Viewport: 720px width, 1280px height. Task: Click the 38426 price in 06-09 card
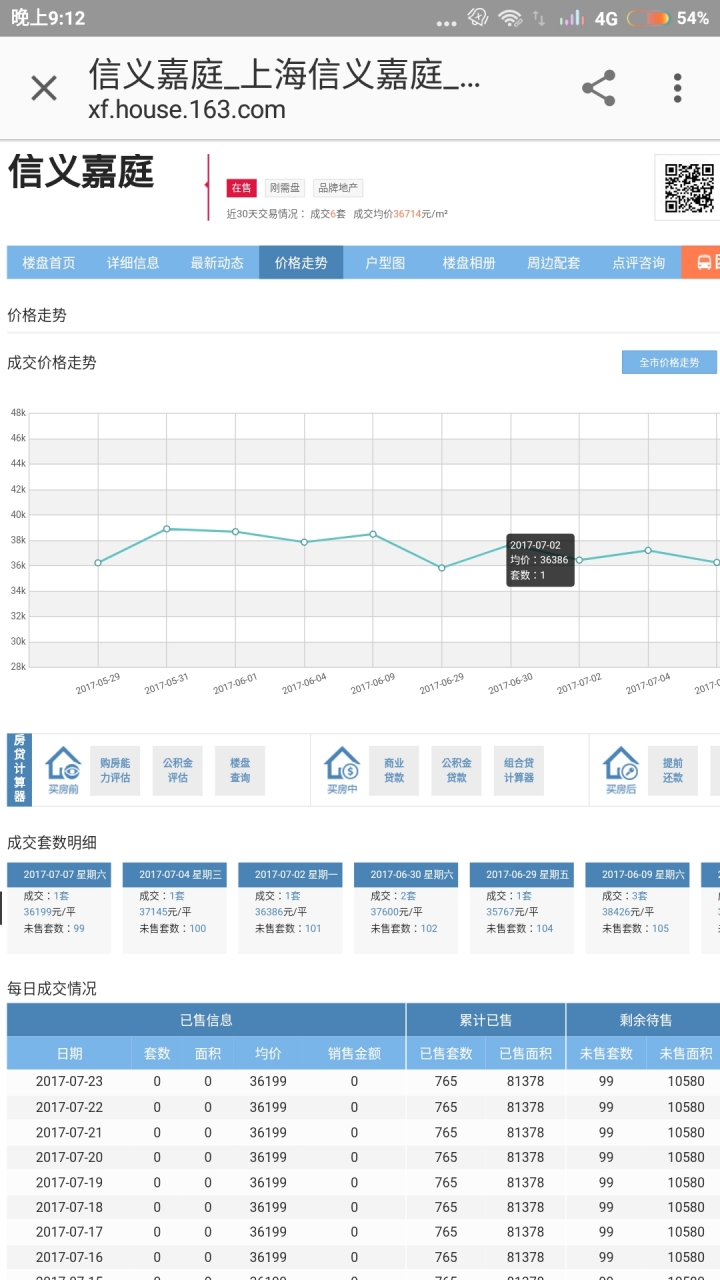pos(616,912)
